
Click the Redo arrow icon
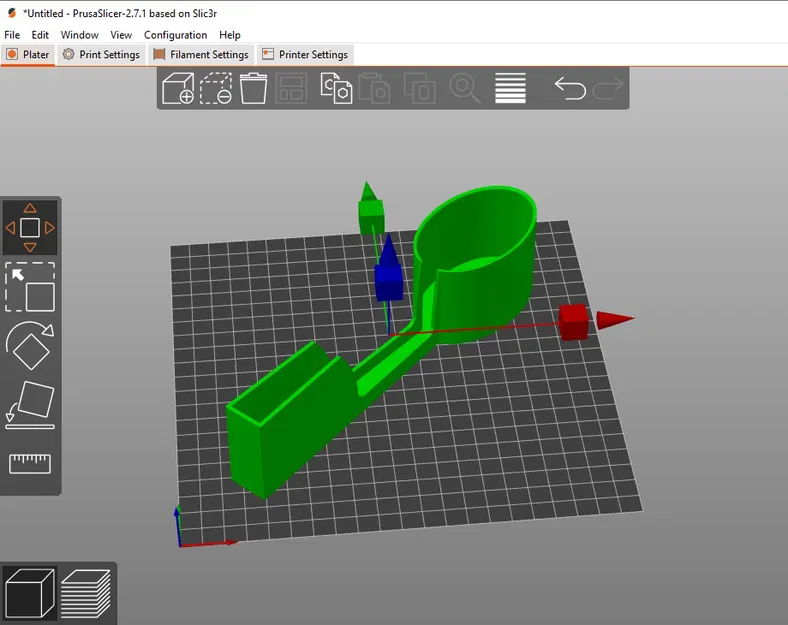[608, 88]
